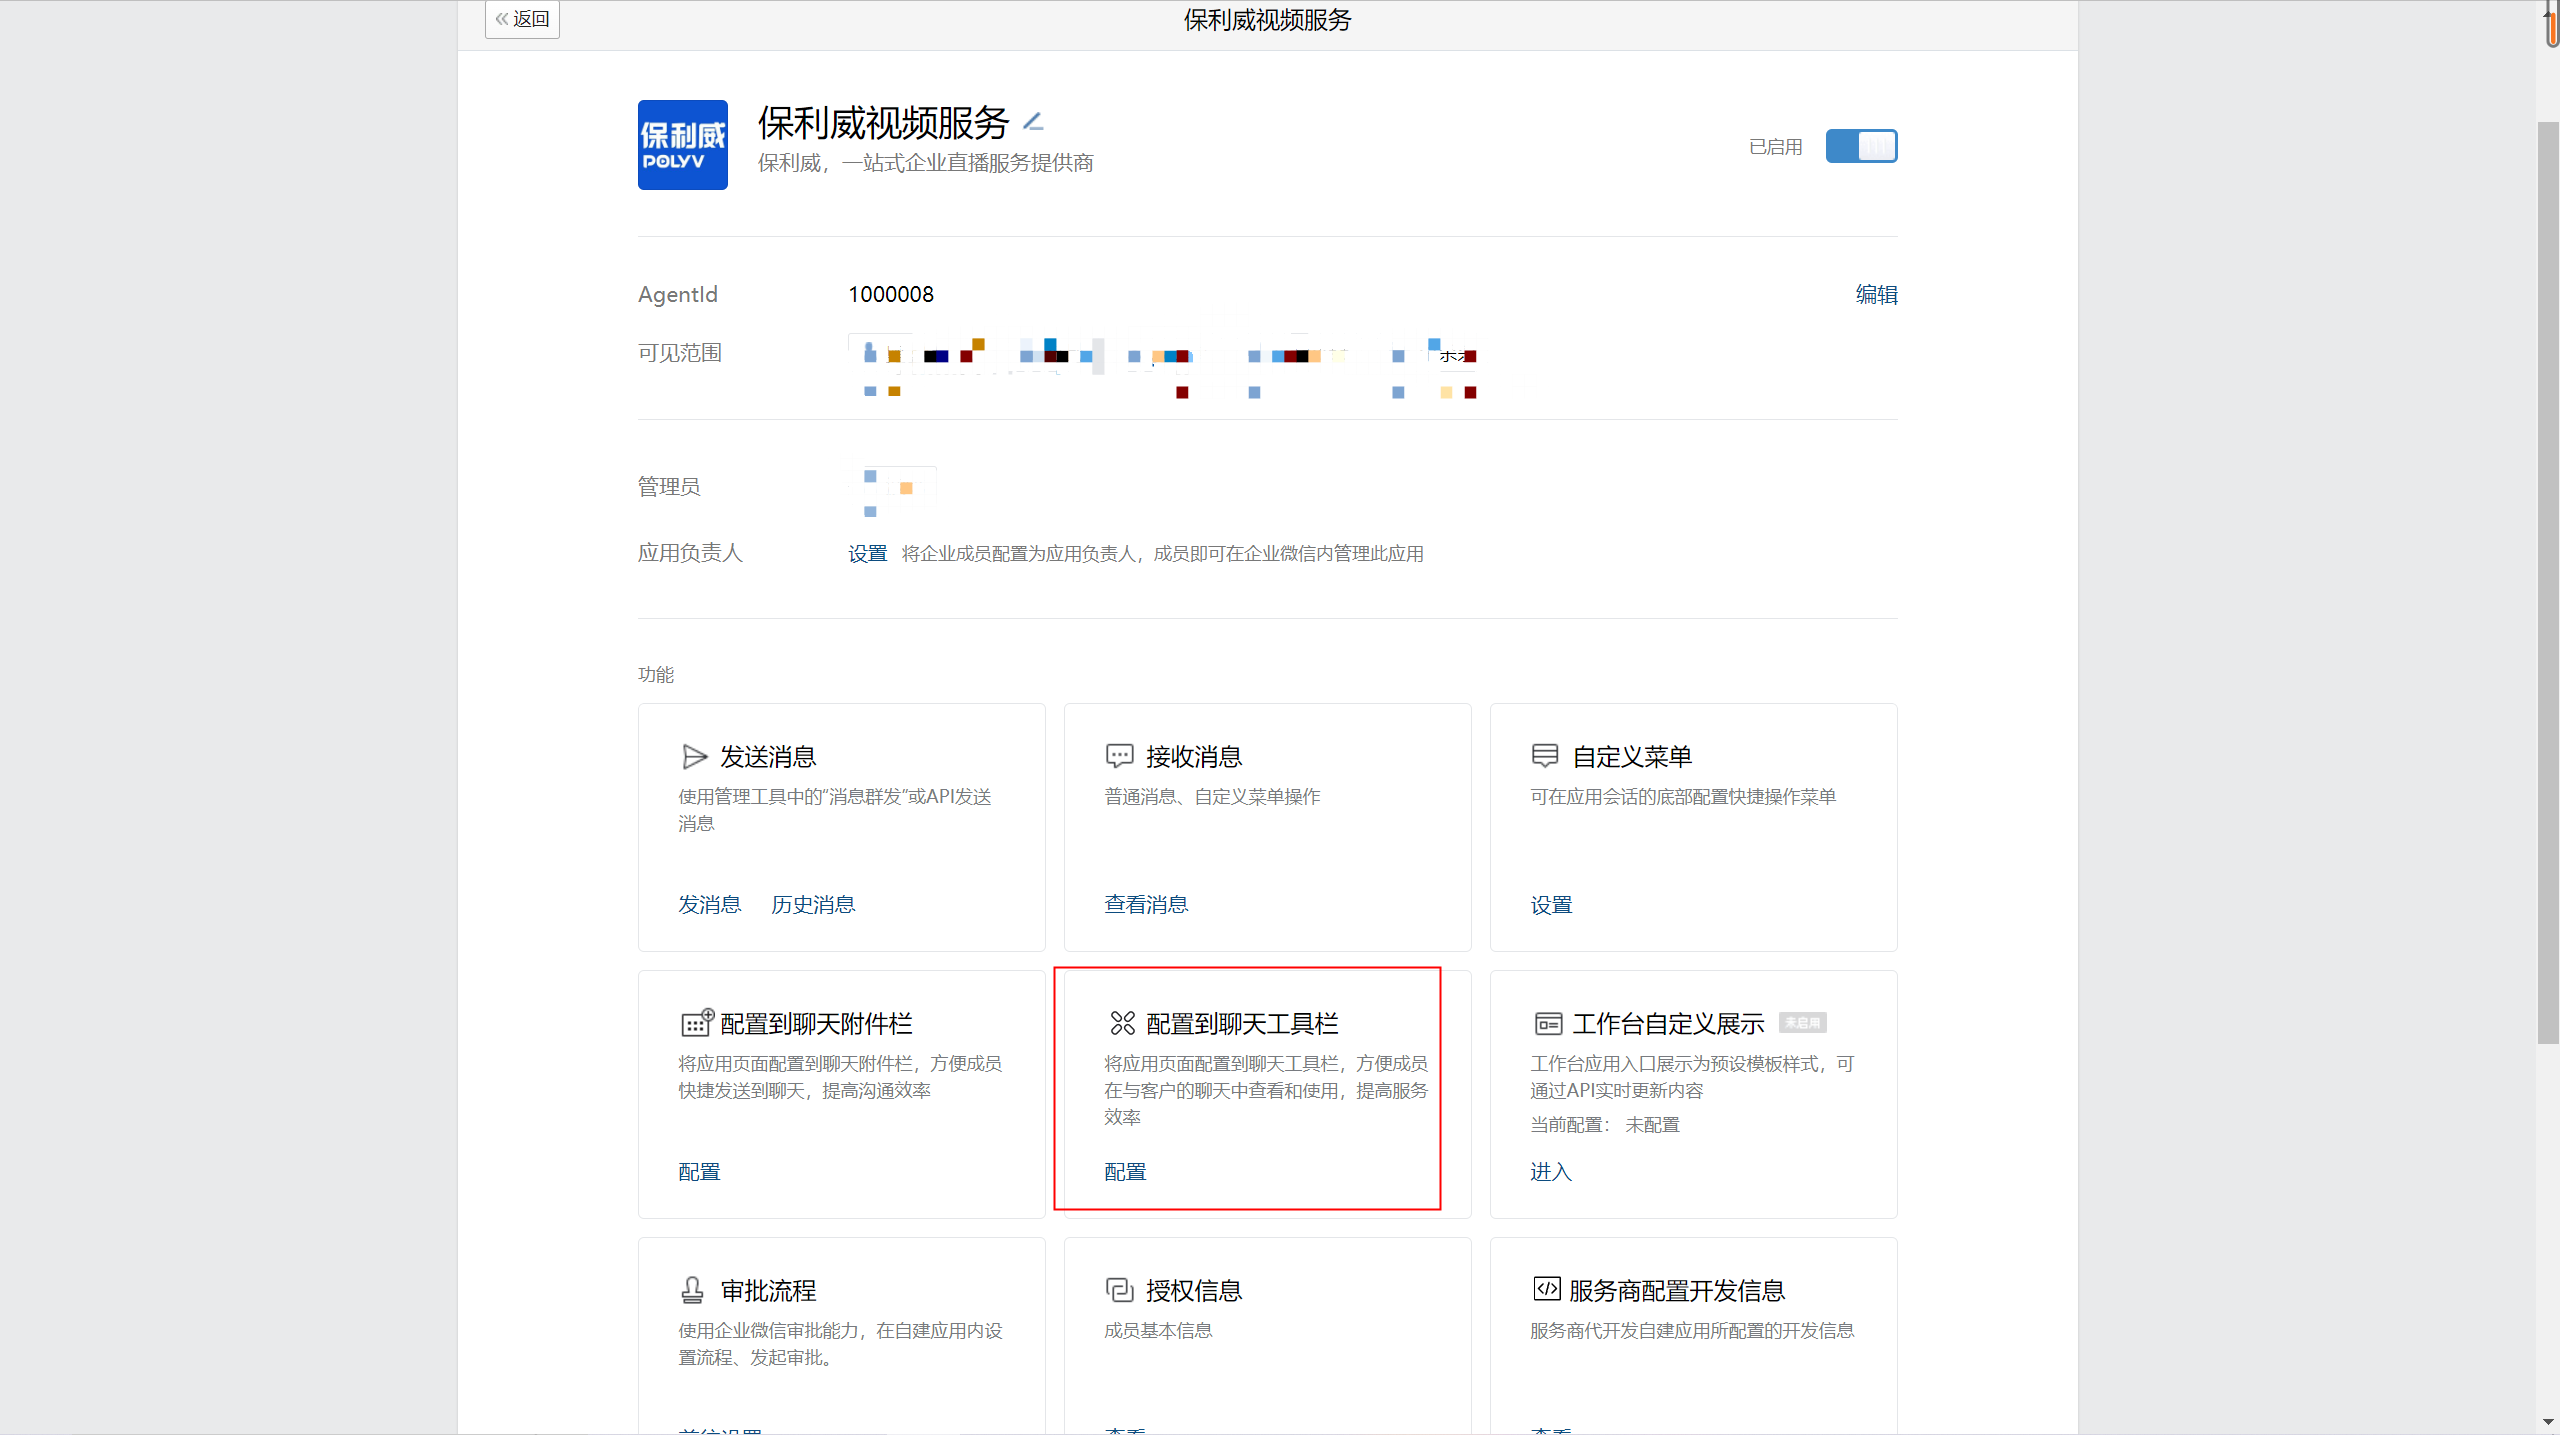Click the 工作台自定义展示 icon

coord(1548,1024)
